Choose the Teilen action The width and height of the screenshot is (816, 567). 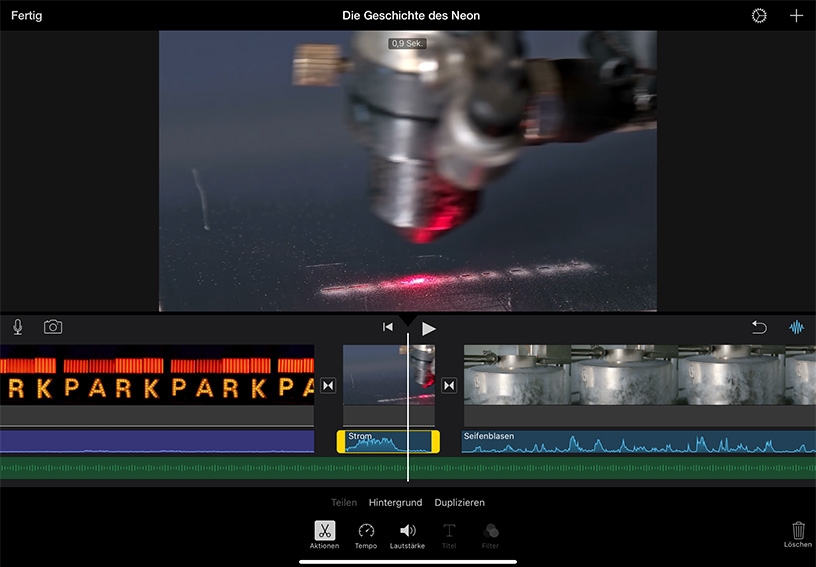pos(344,502)
